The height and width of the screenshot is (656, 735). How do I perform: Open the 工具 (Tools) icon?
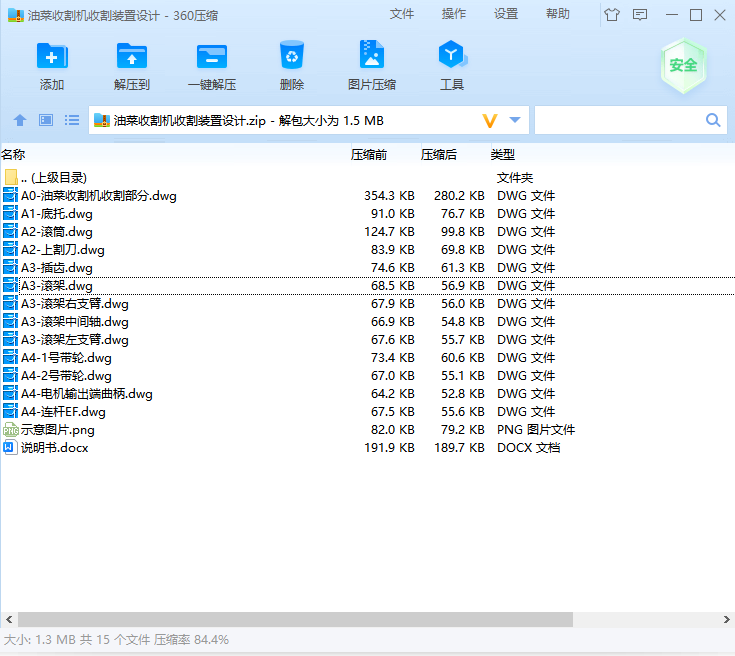point(452,54)
